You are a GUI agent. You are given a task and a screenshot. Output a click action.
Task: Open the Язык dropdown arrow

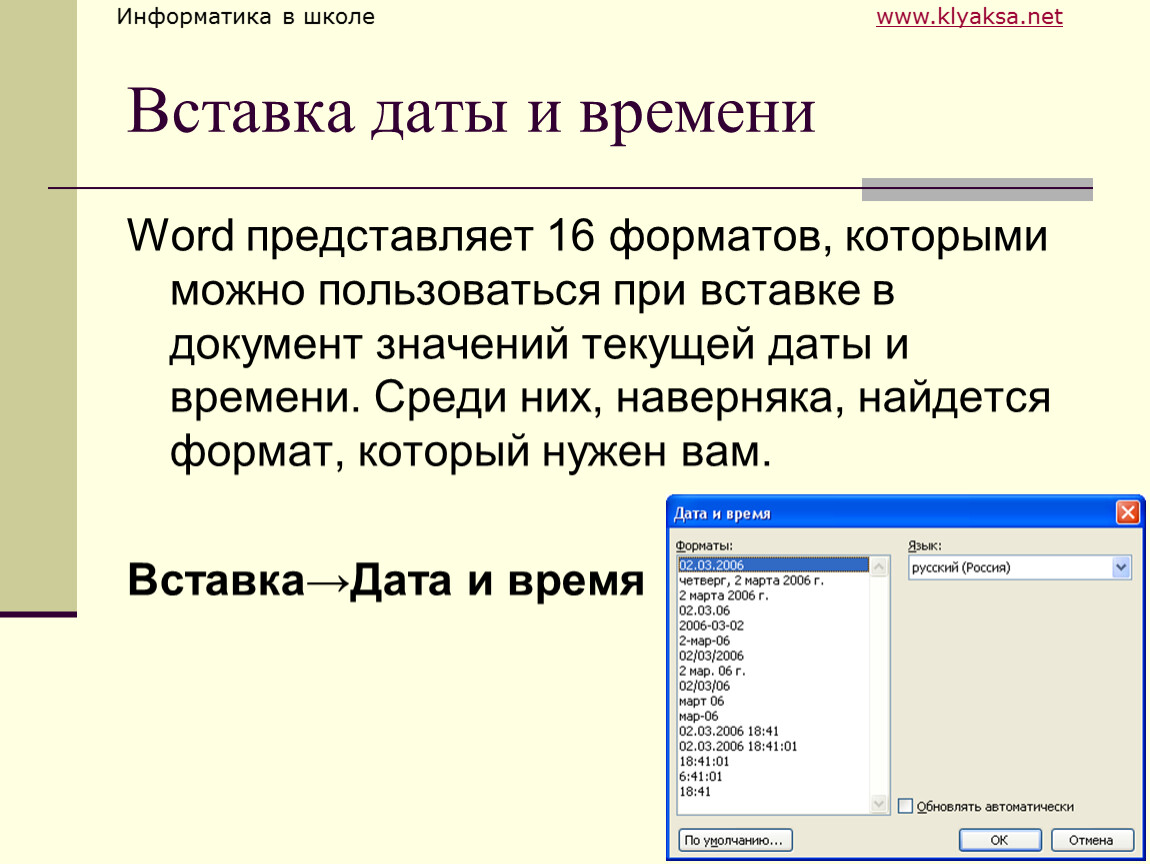pyautogui.click(x=1121, y=567)
